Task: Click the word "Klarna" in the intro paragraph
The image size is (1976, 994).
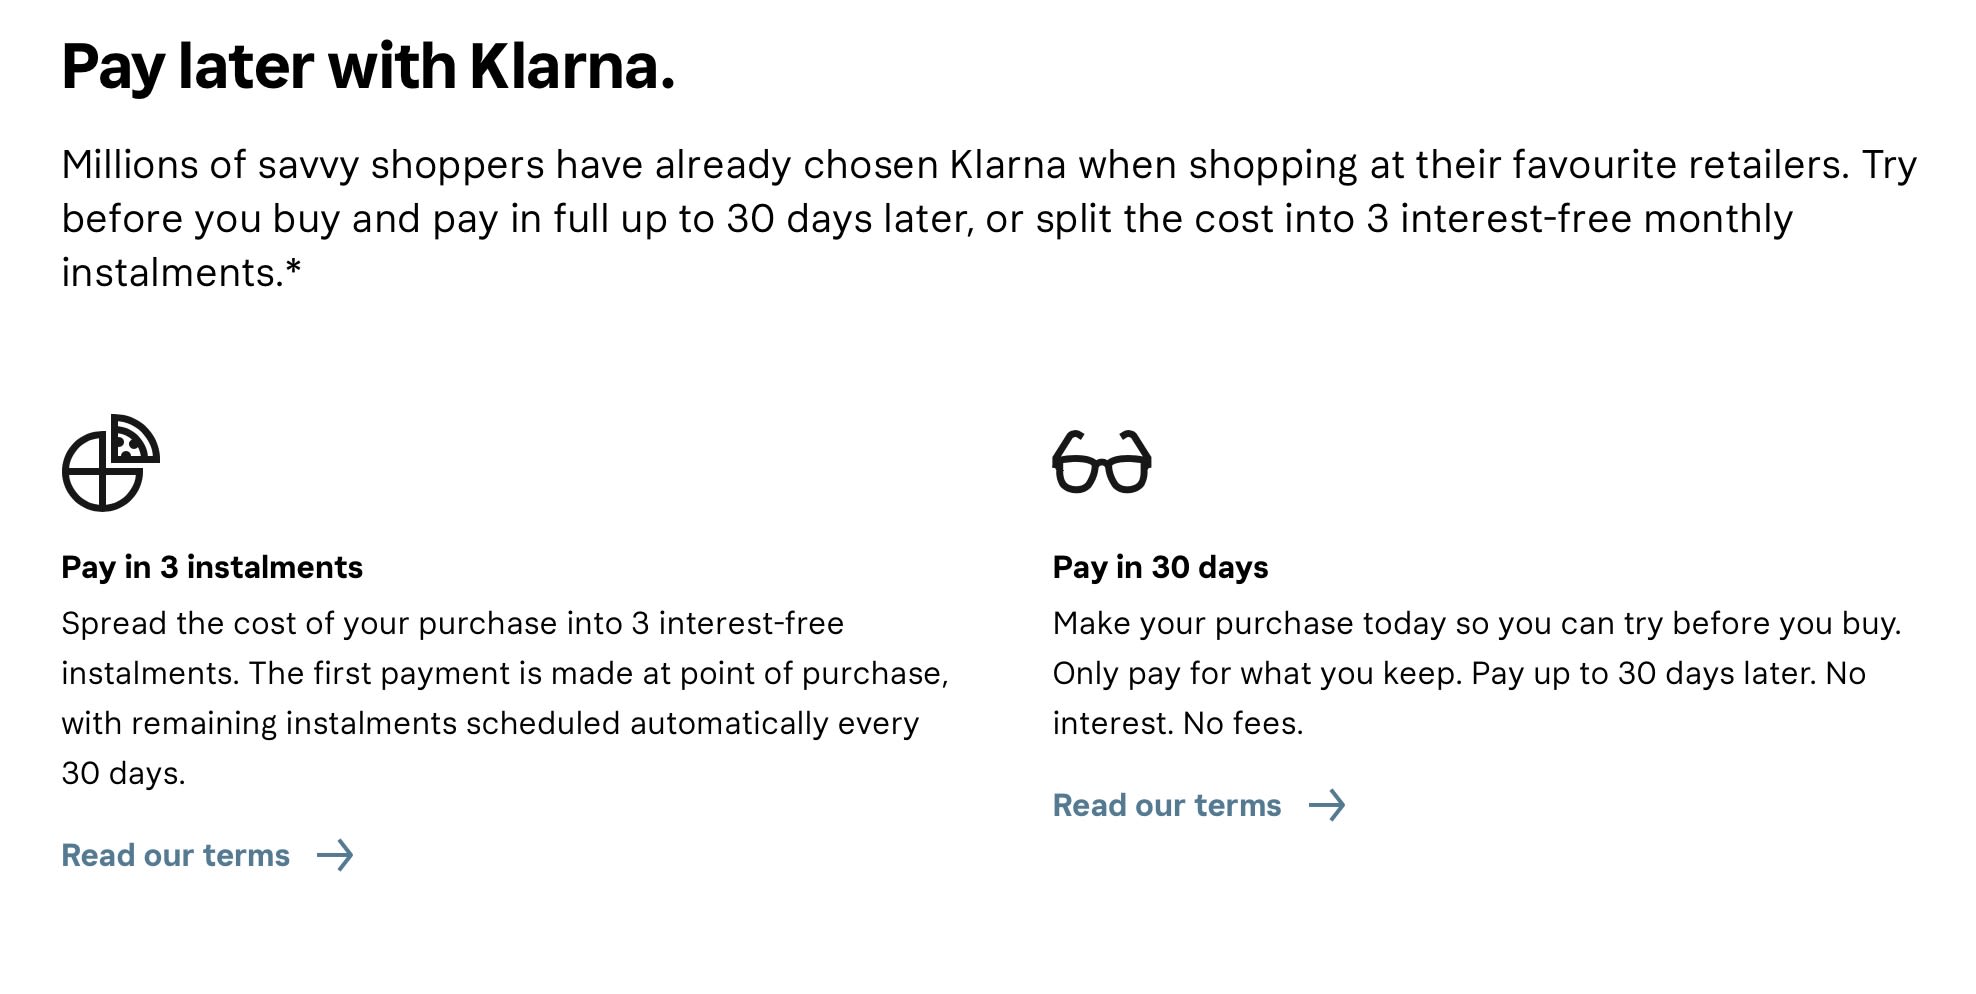Action: pyautogui.click(x=1007, y=165)
